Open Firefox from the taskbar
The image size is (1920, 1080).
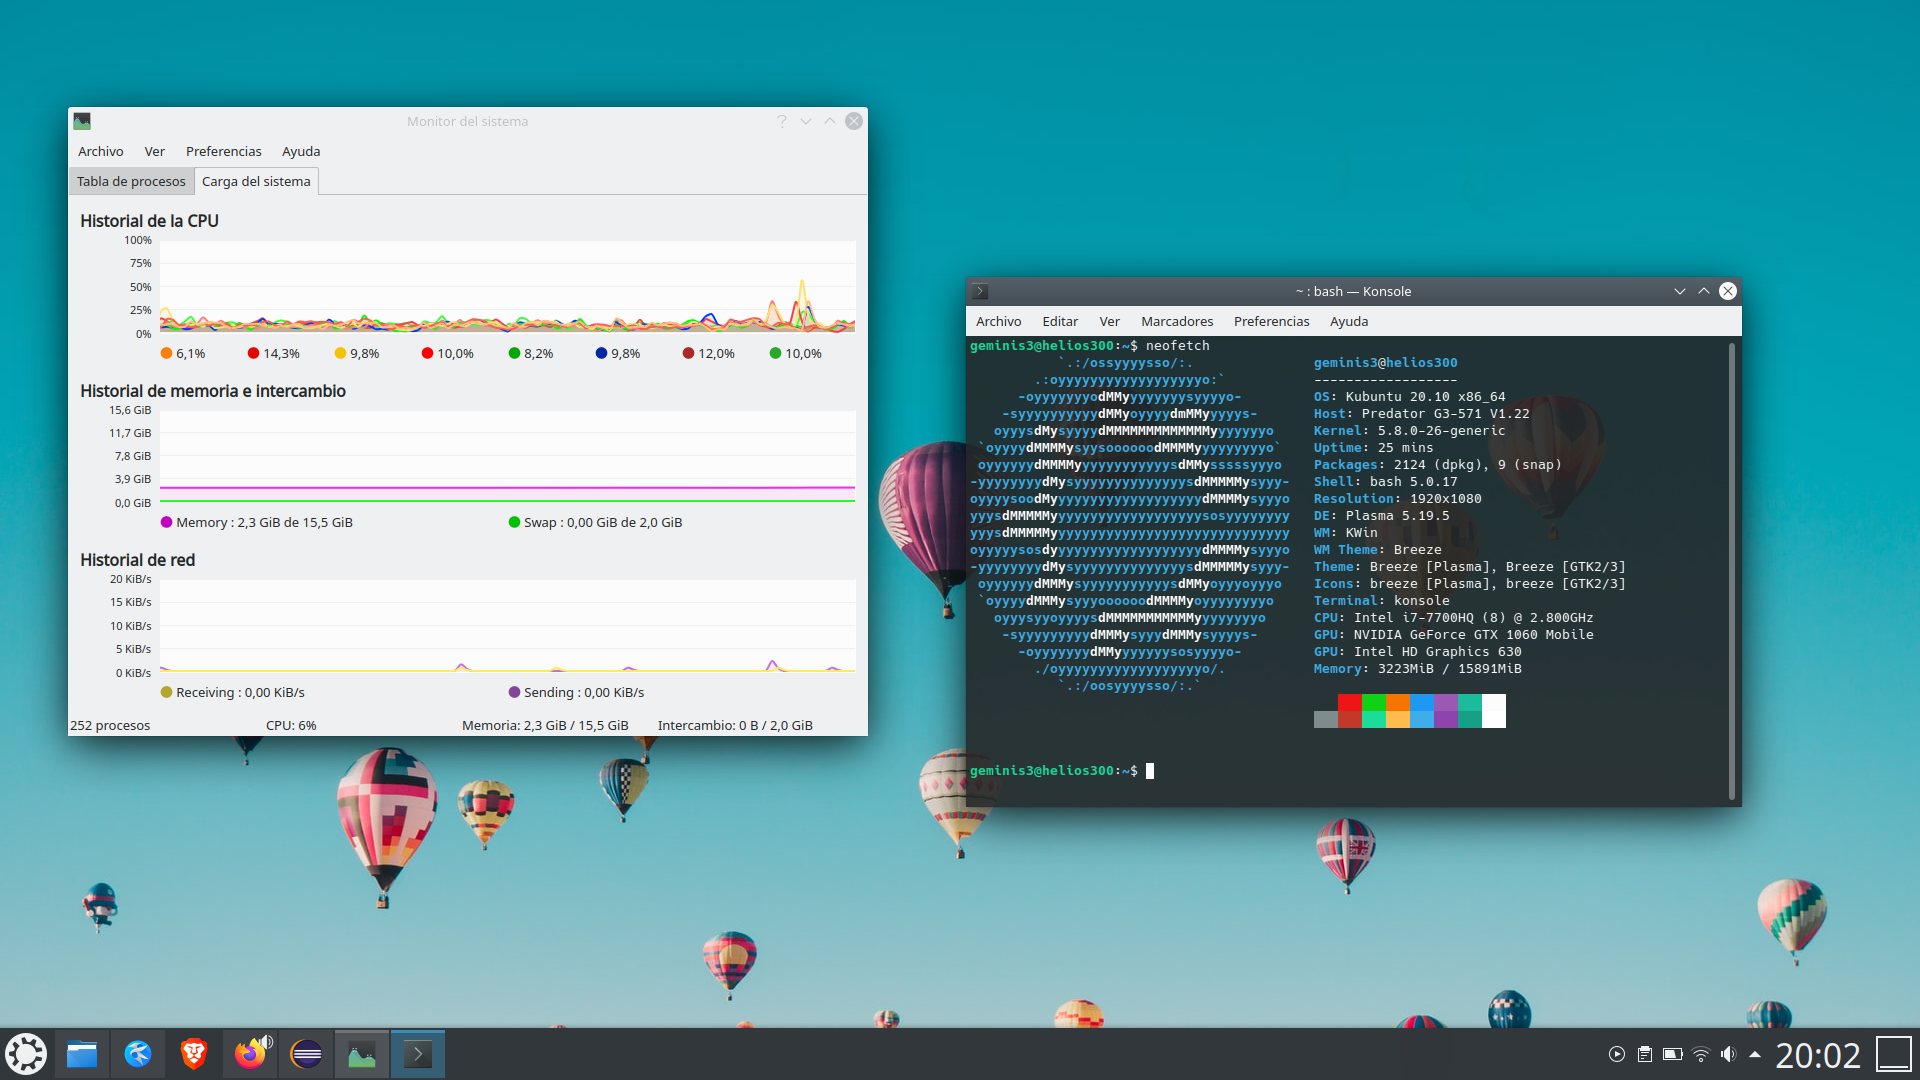250,1054
